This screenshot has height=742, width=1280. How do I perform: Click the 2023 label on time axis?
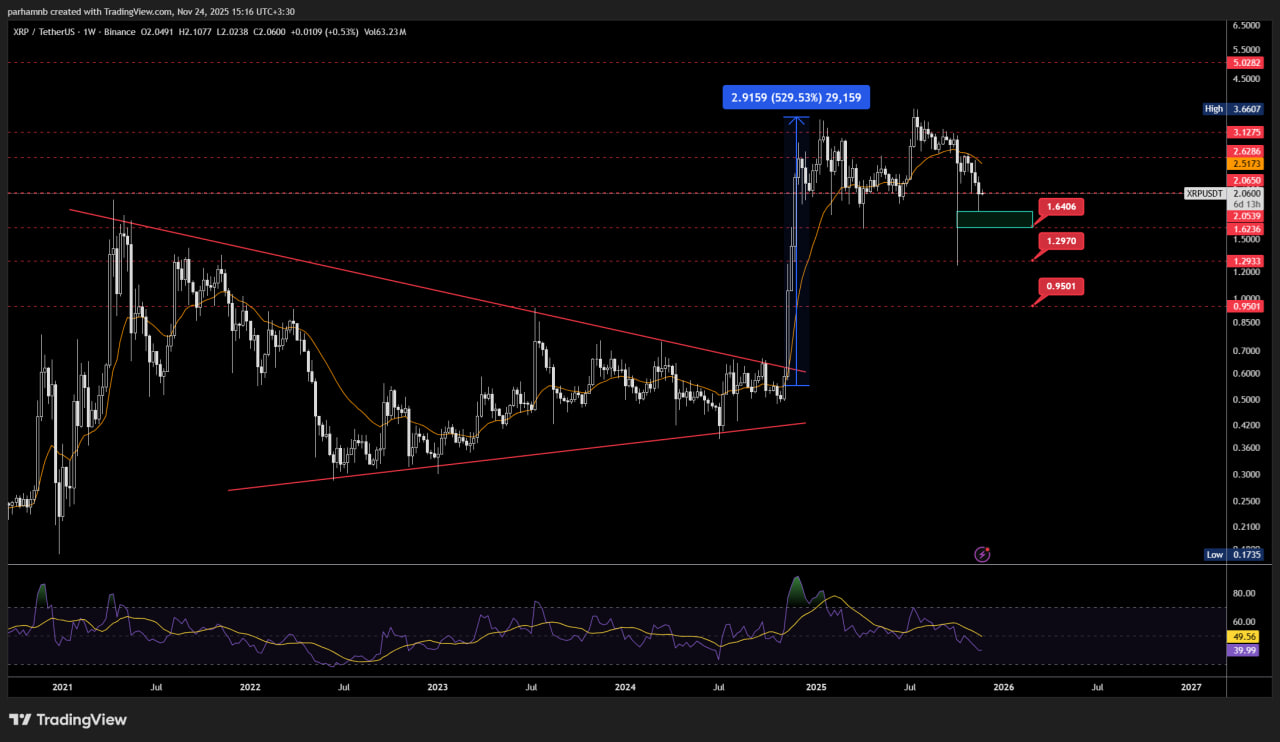[437, 688]
